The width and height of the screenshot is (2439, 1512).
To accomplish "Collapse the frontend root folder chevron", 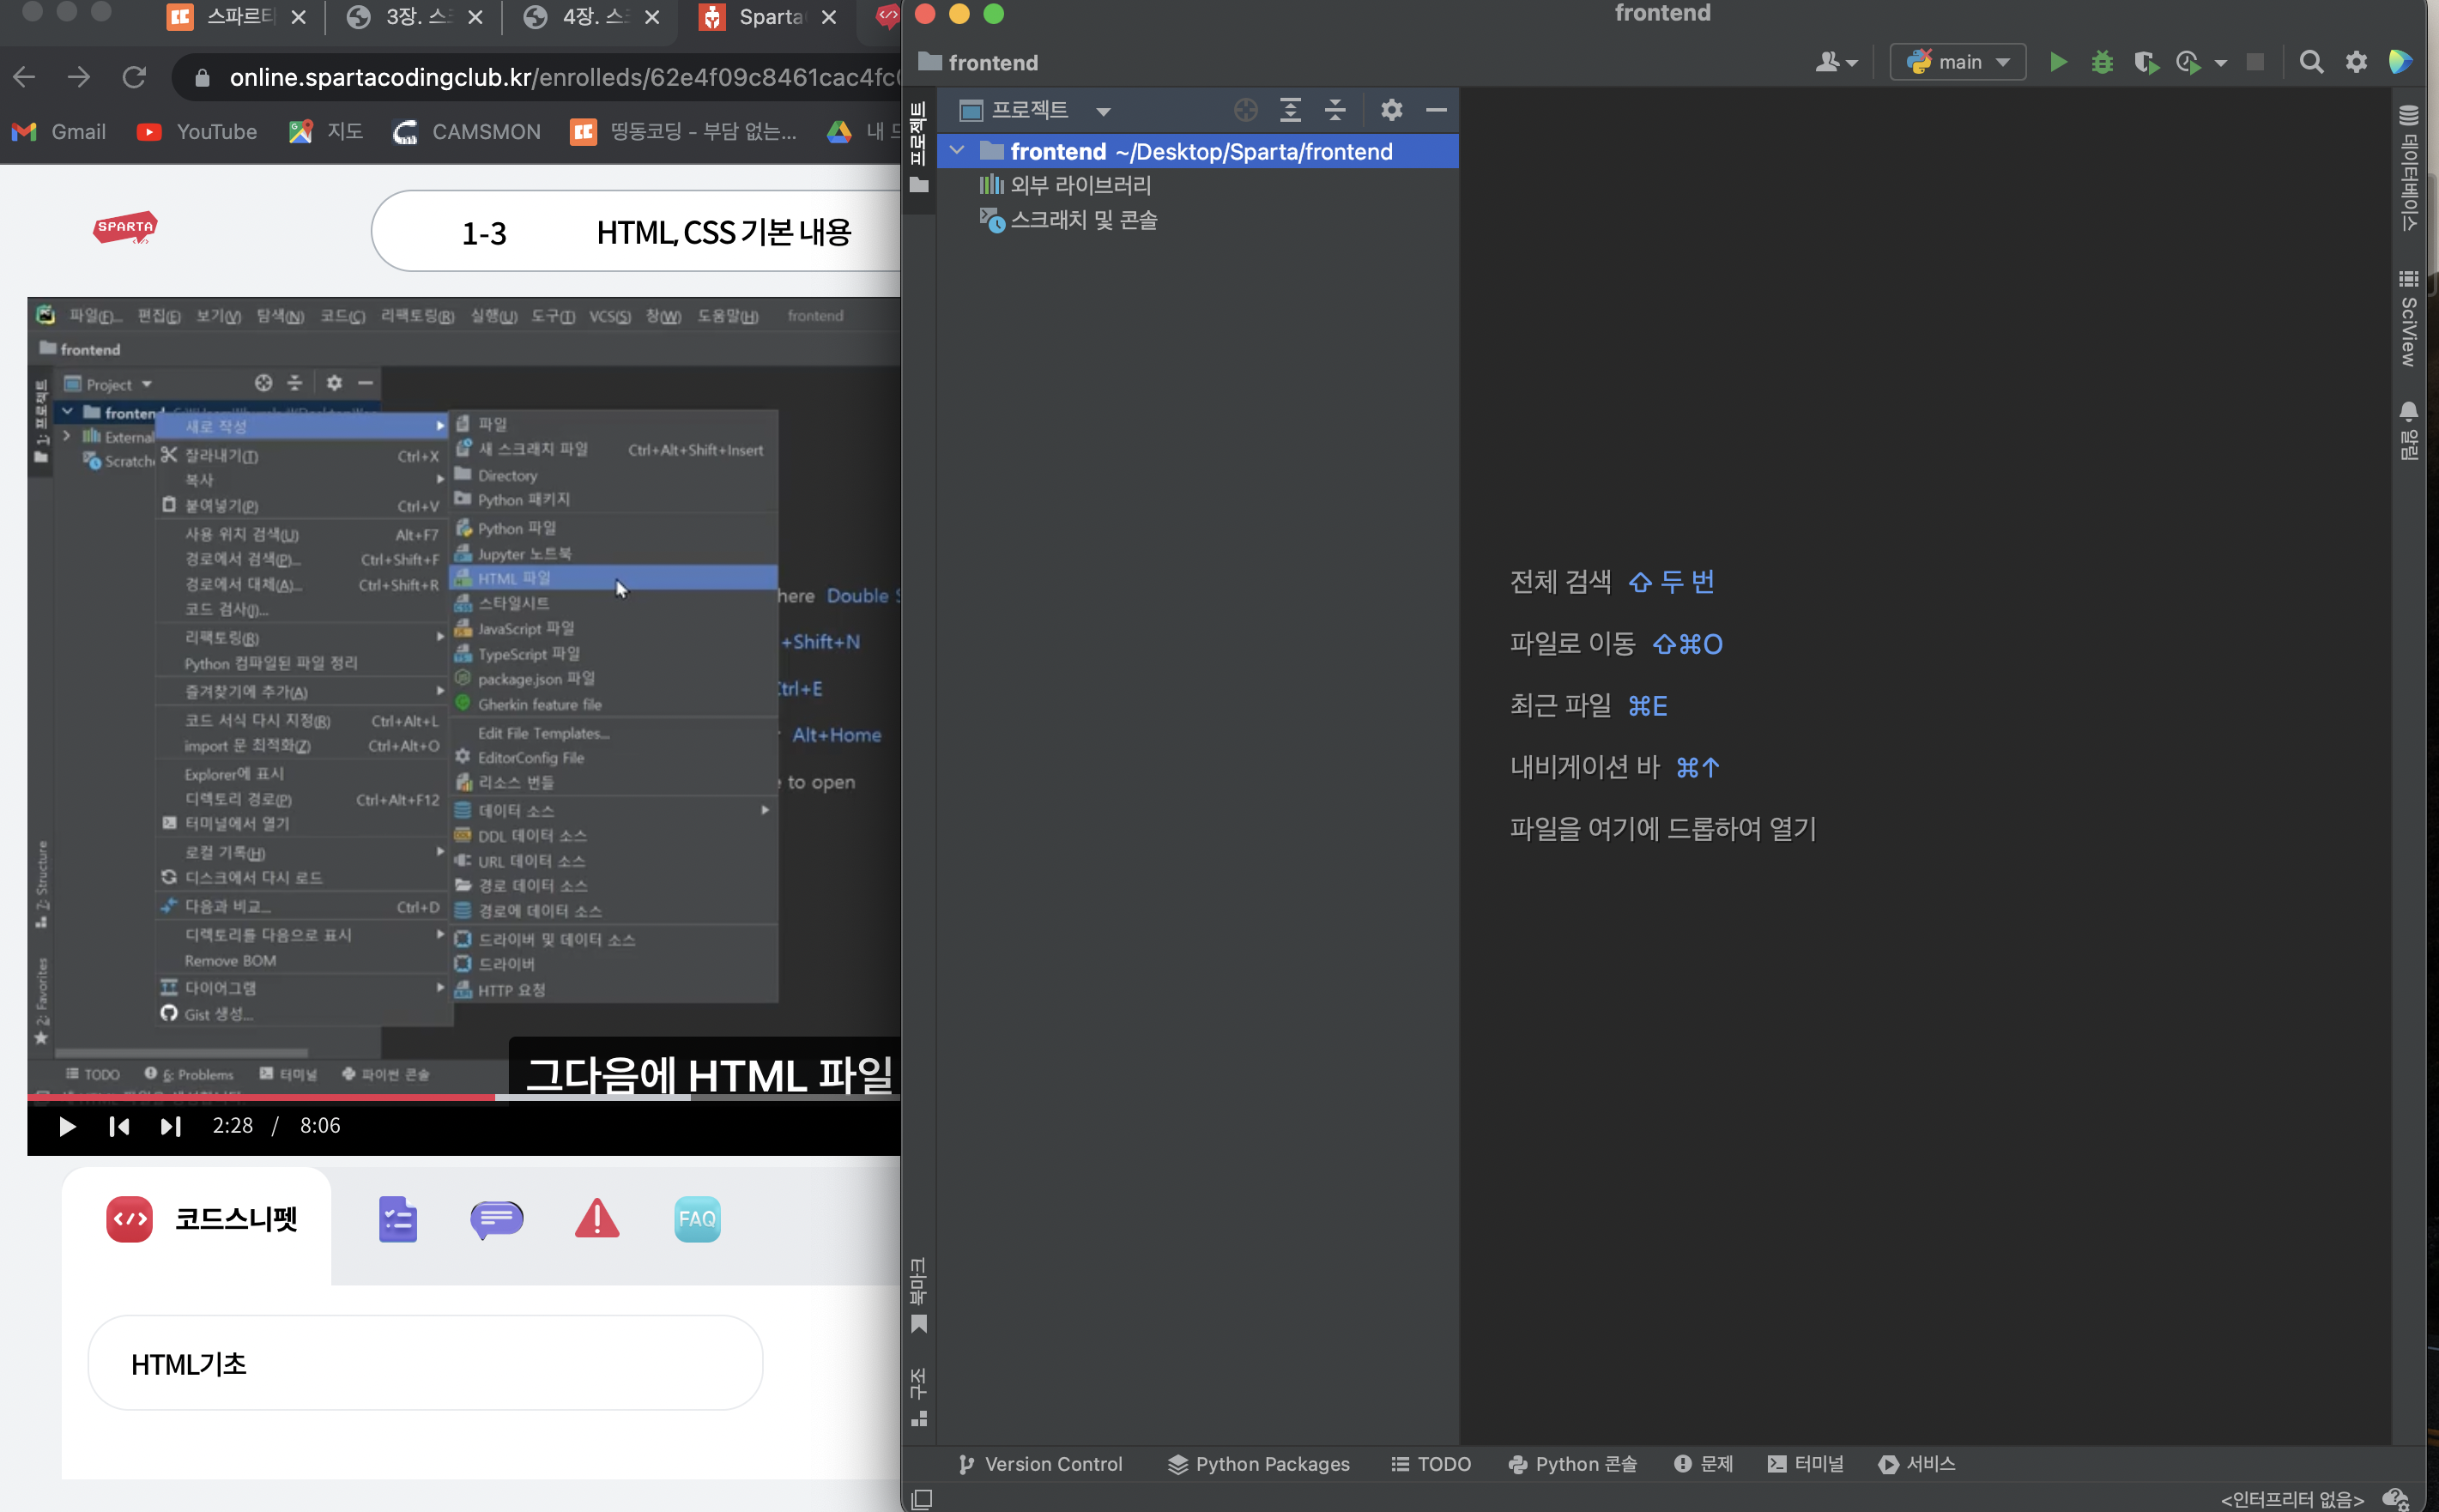I will coord(957,151).
